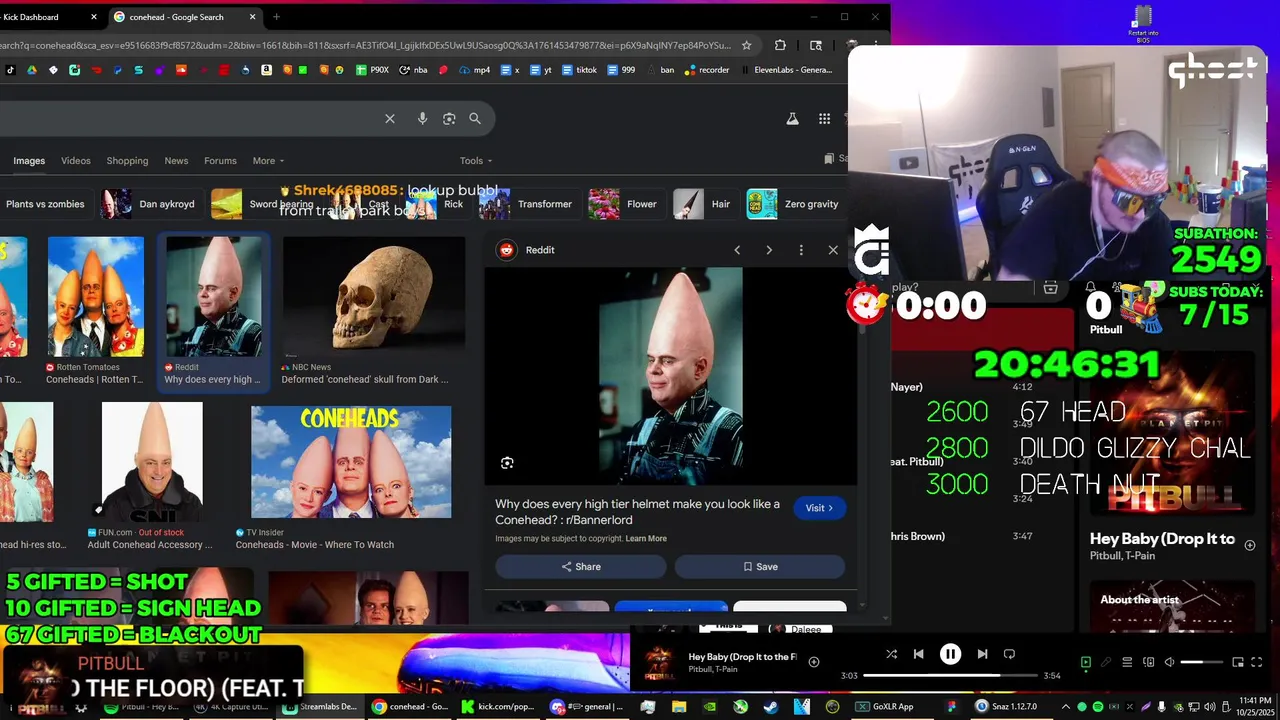
Task: Open more options in image preview panel
Action: click(x=801, y=250)
